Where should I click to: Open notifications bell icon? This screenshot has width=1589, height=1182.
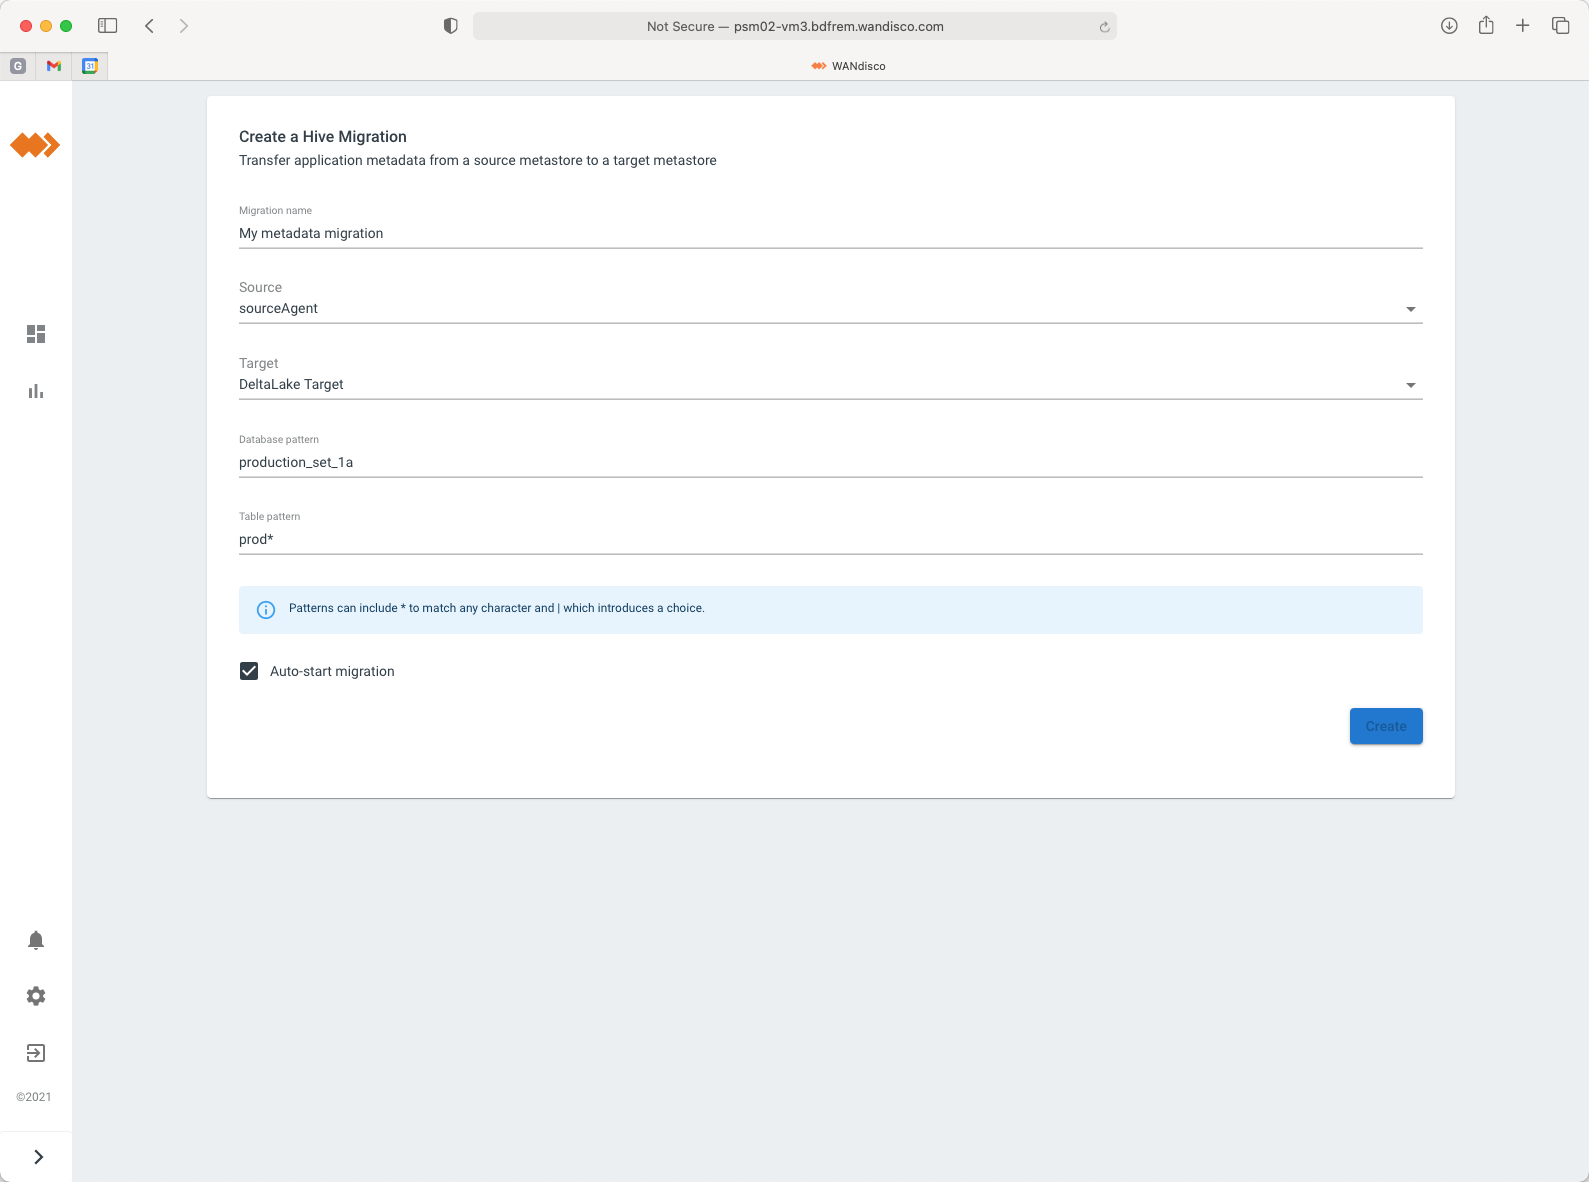(x=36, y=940)
